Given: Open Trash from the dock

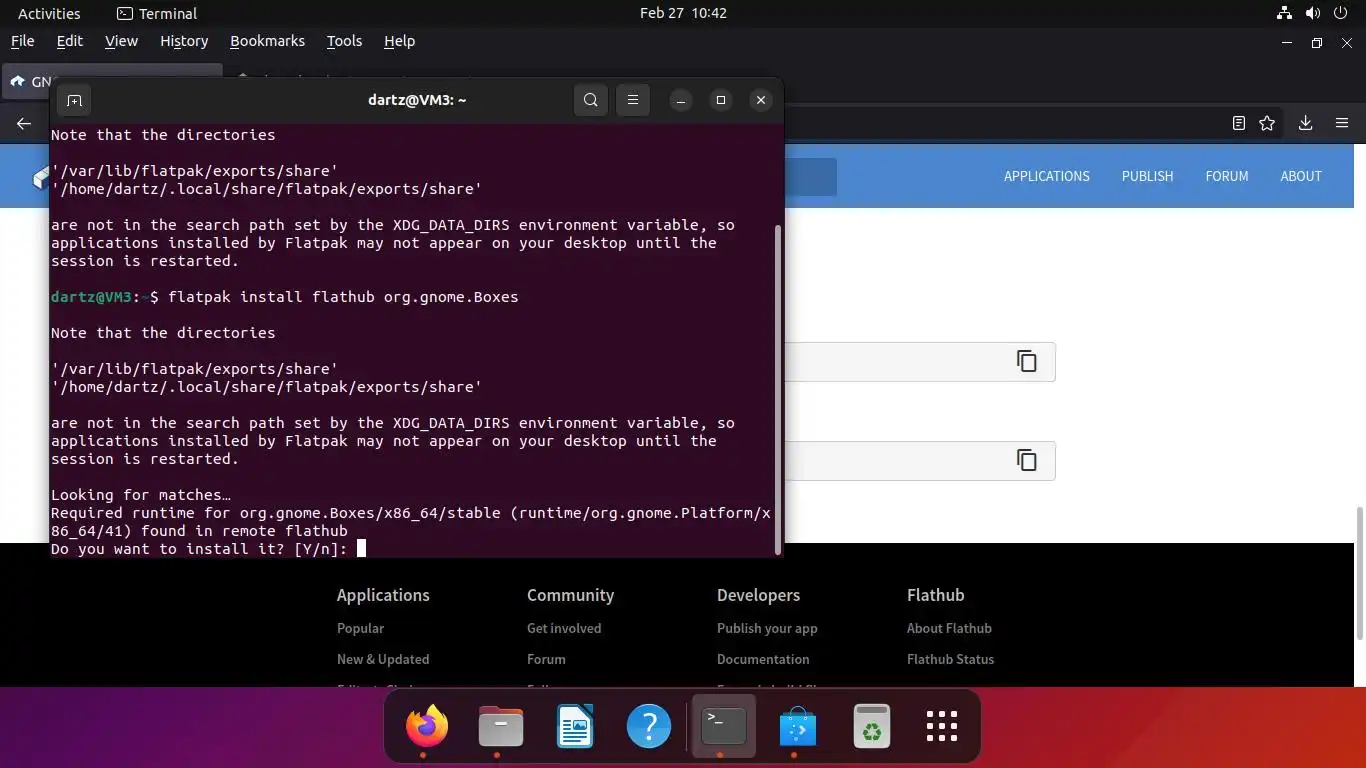Looking at the screenshot, I should 871,726.
